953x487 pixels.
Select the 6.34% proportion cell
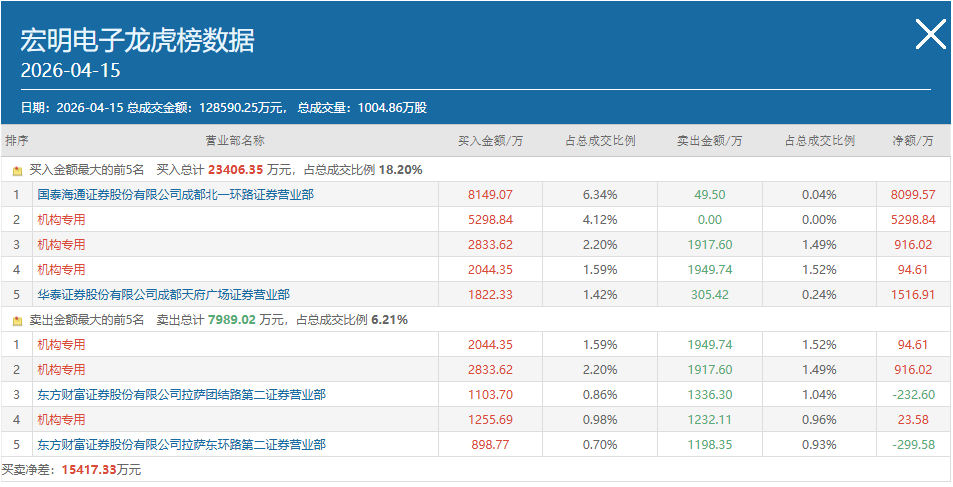pyautogui.click(x=600, y=195)
